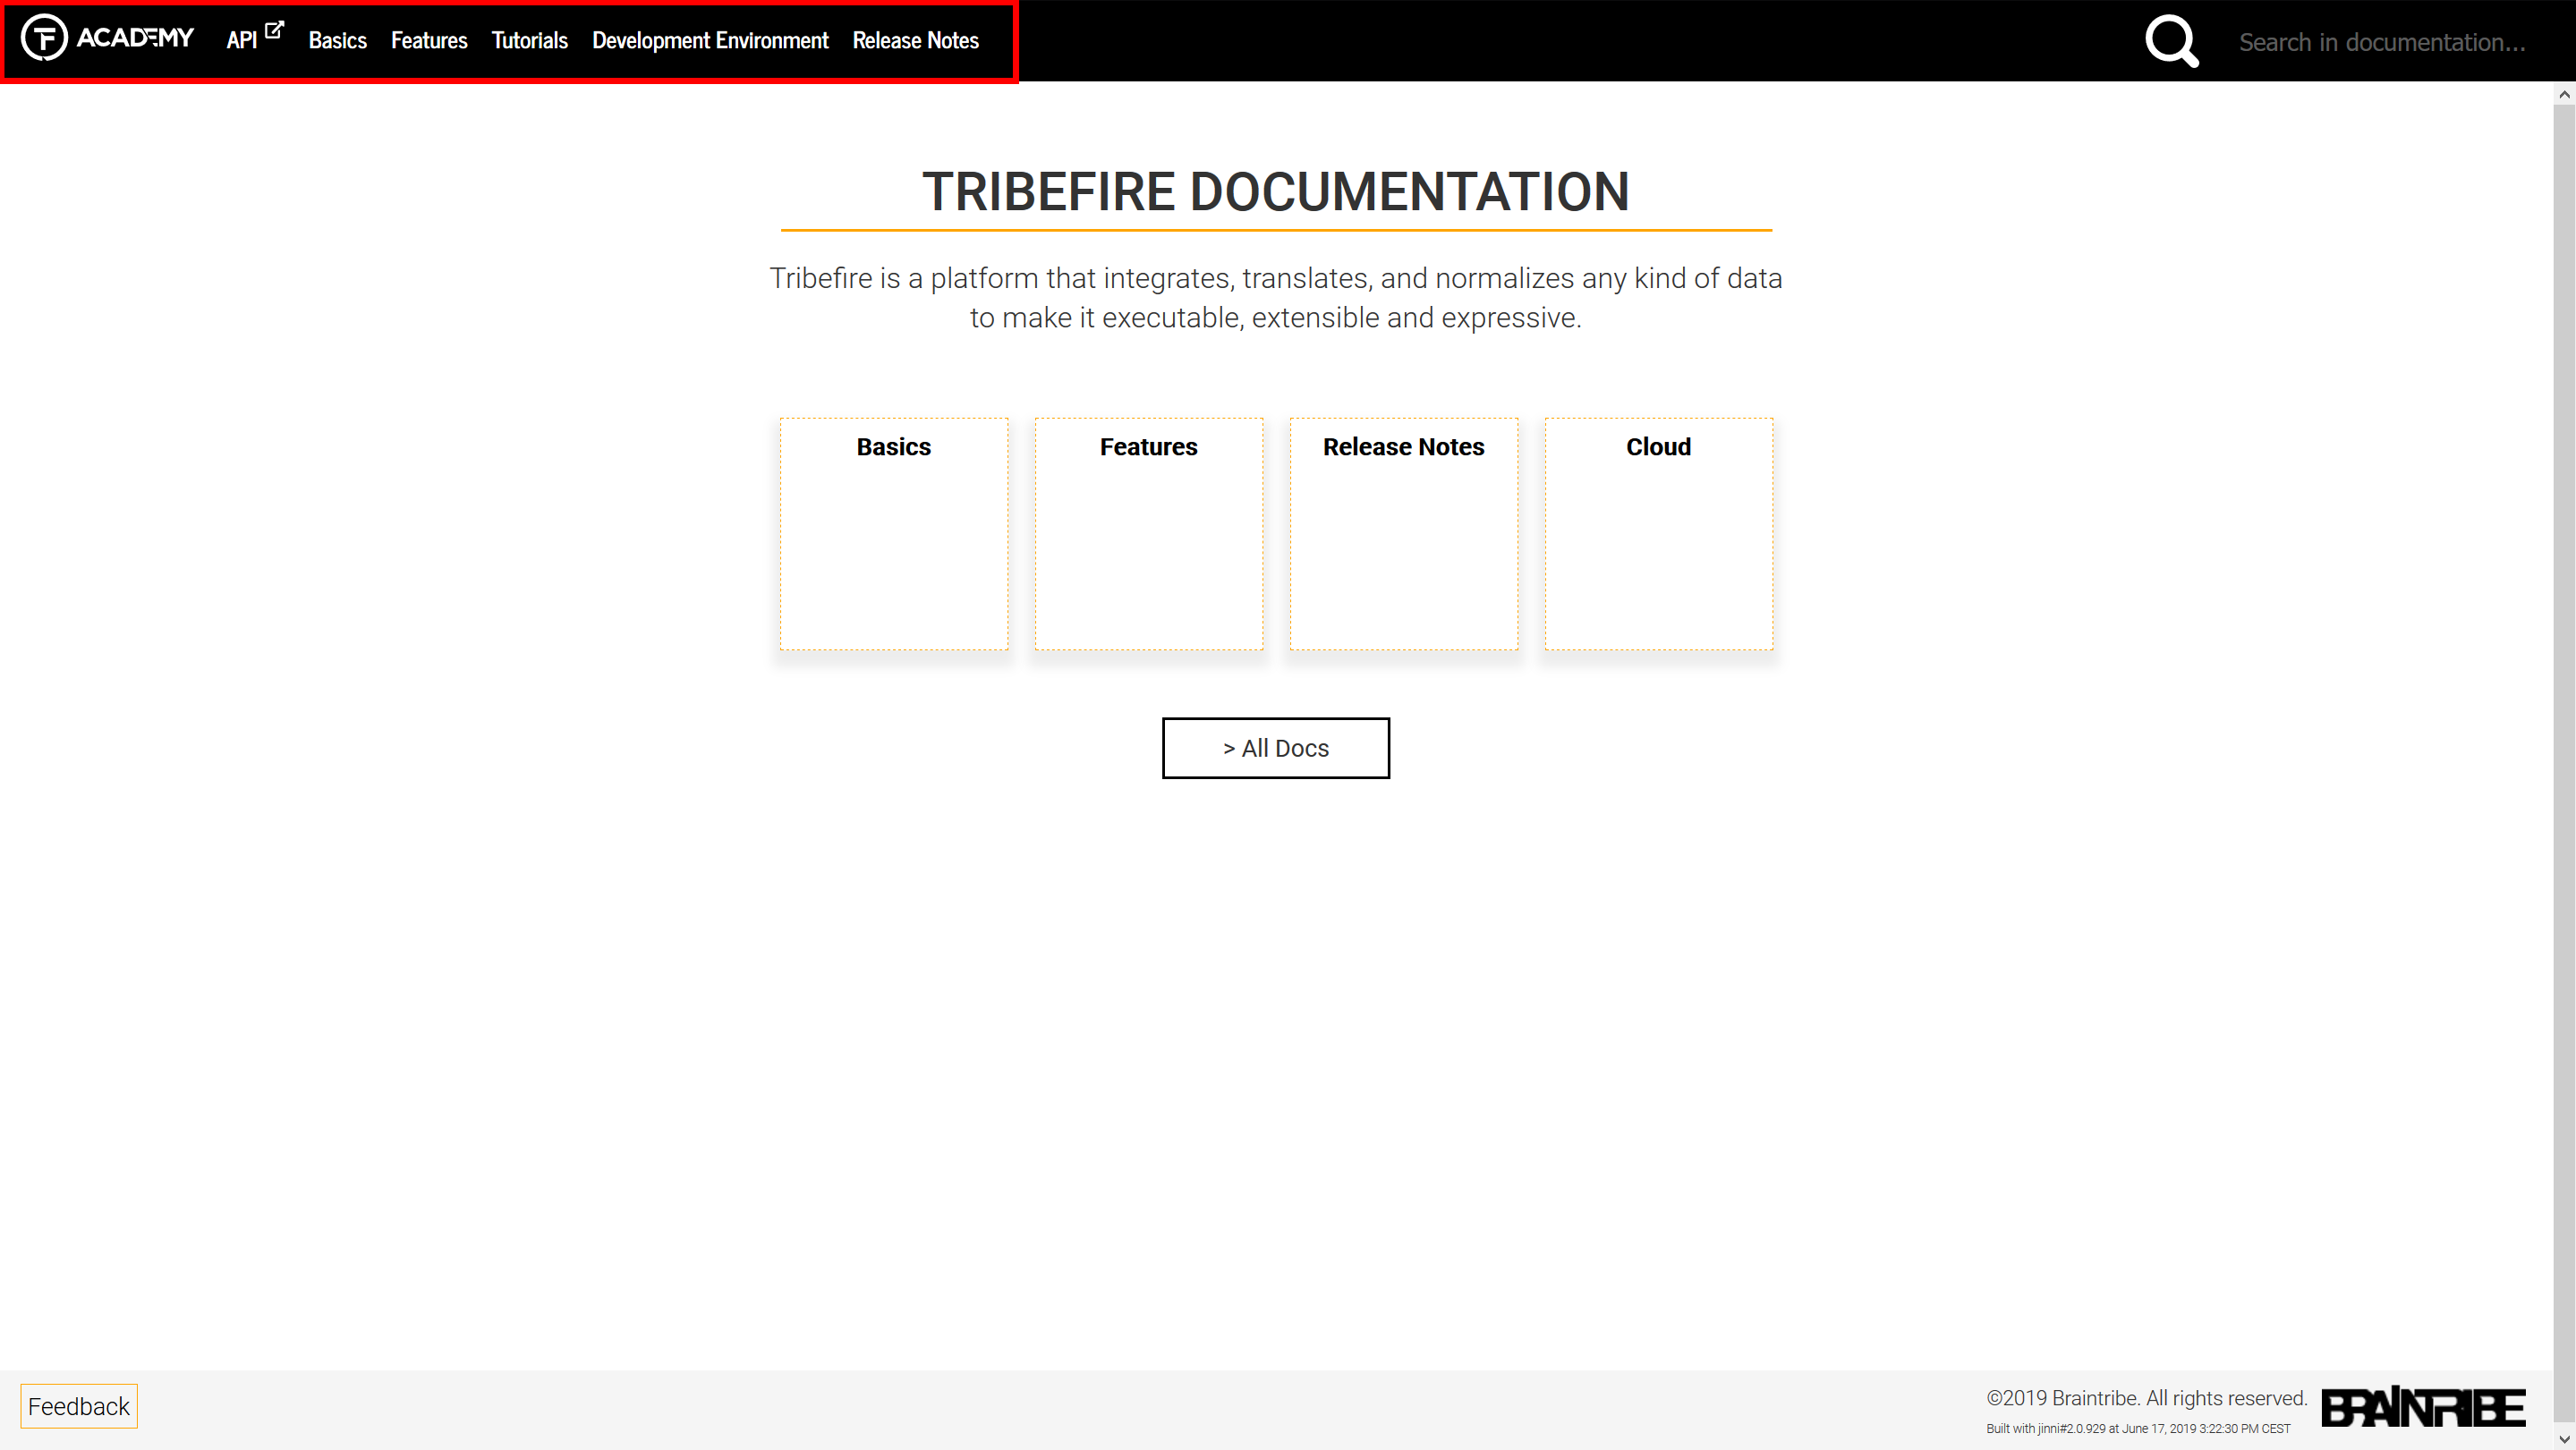Click the vertical scrollbar track
This screenshot has height=1450, width=2576.
(2564, 760)
